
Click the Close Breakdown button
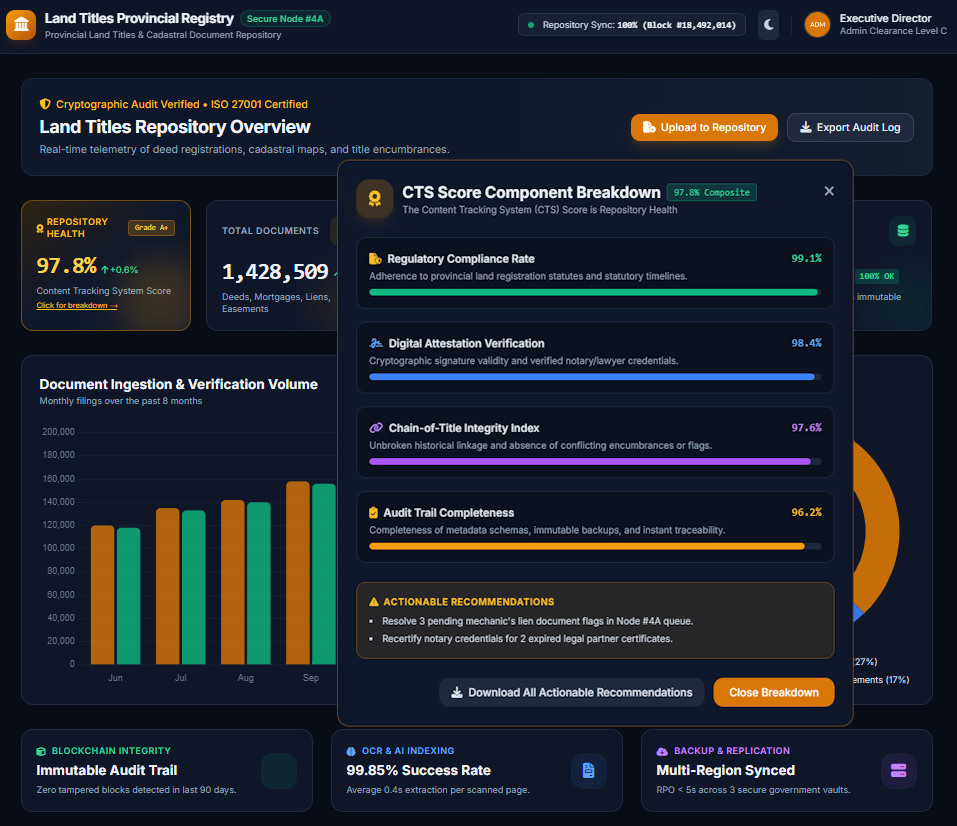pyautogui.click(x=774, y=692)
